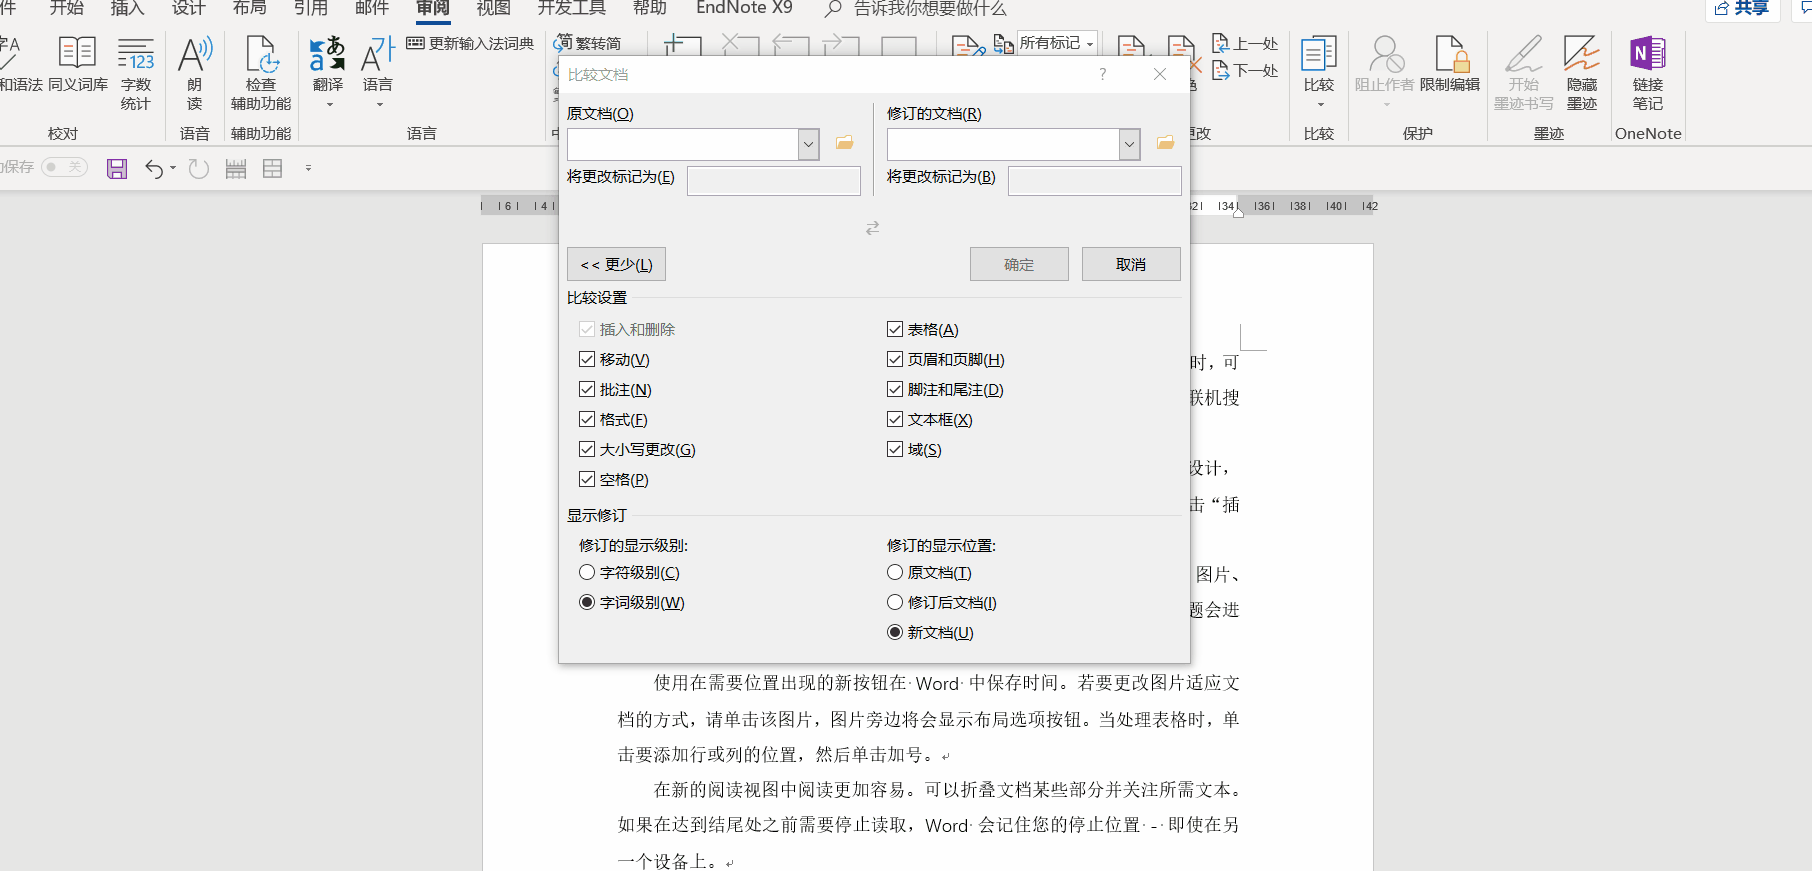Collapse options with the Less (更少) button
The width and height of the screenshot is (1812, 871).
click(x=616, y=264)
